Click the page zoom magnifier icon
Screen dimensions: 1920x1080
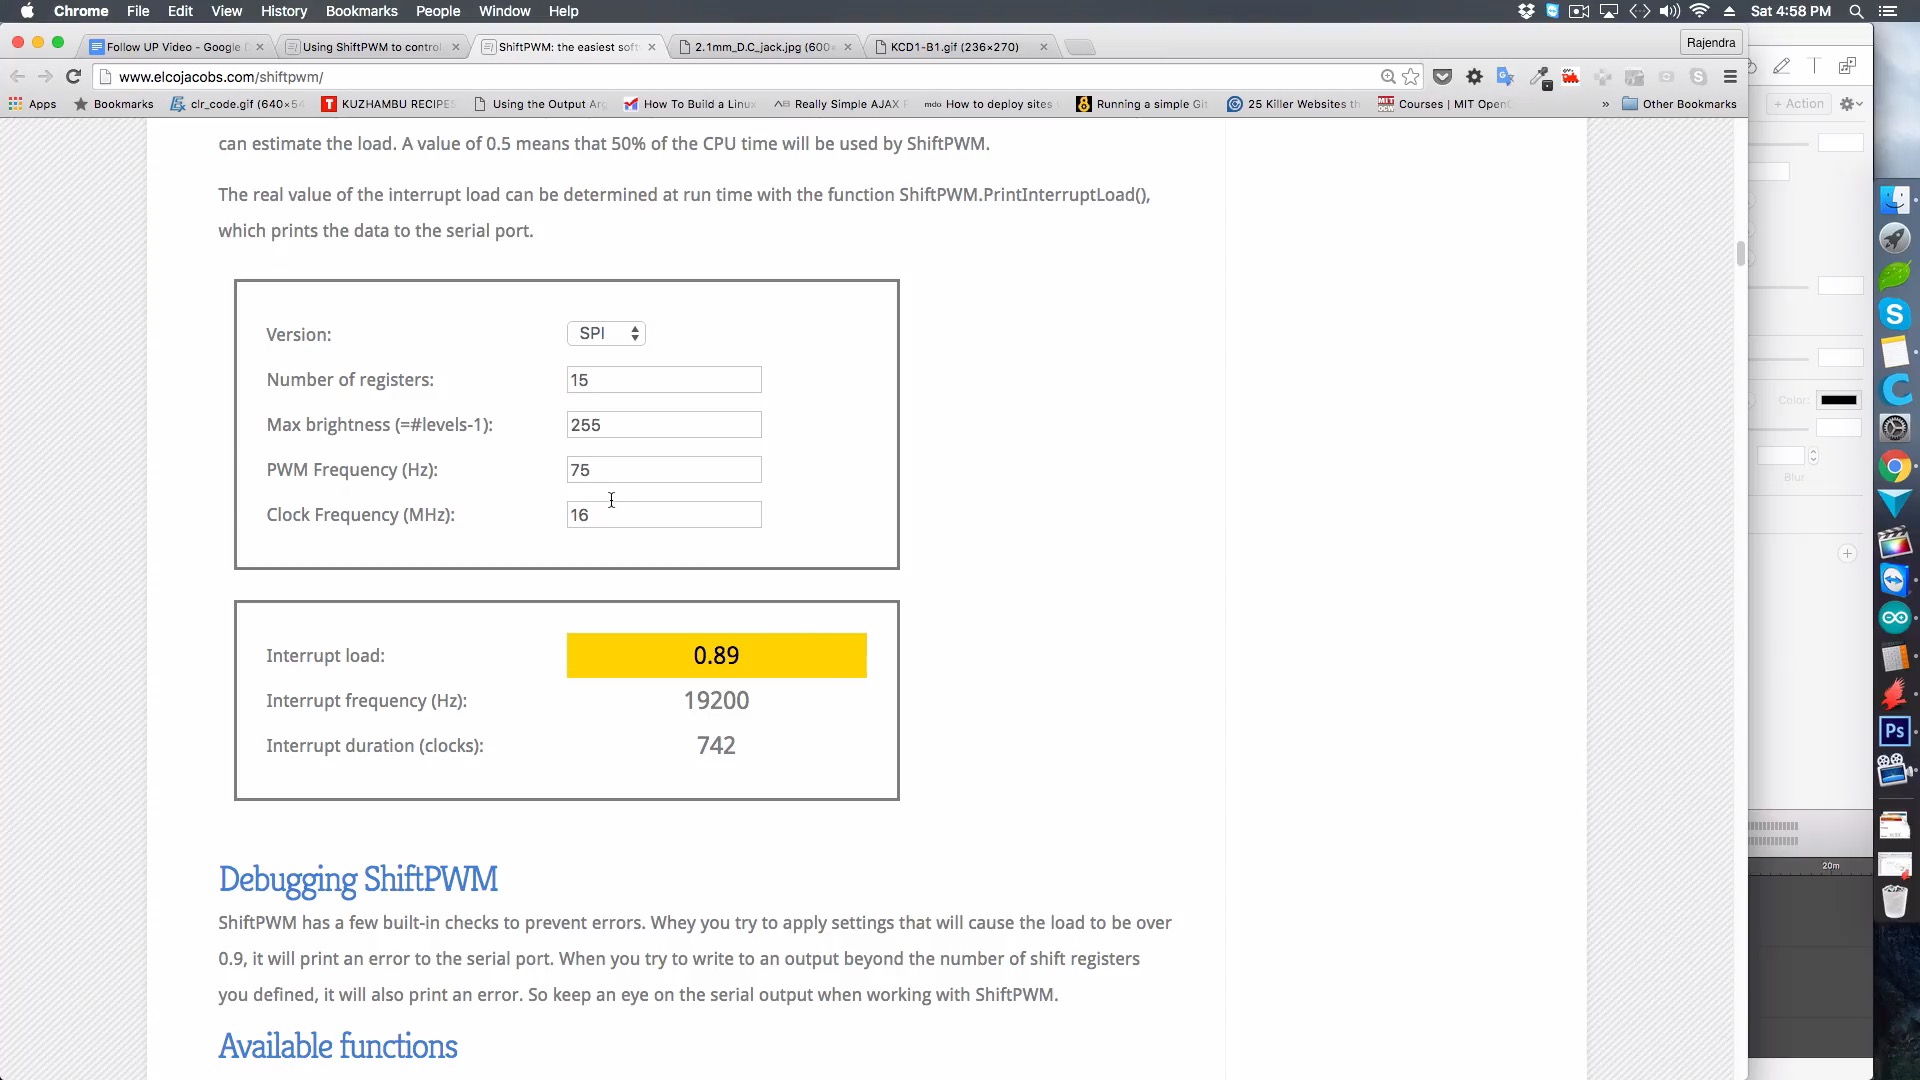[x=1388, y=77]
